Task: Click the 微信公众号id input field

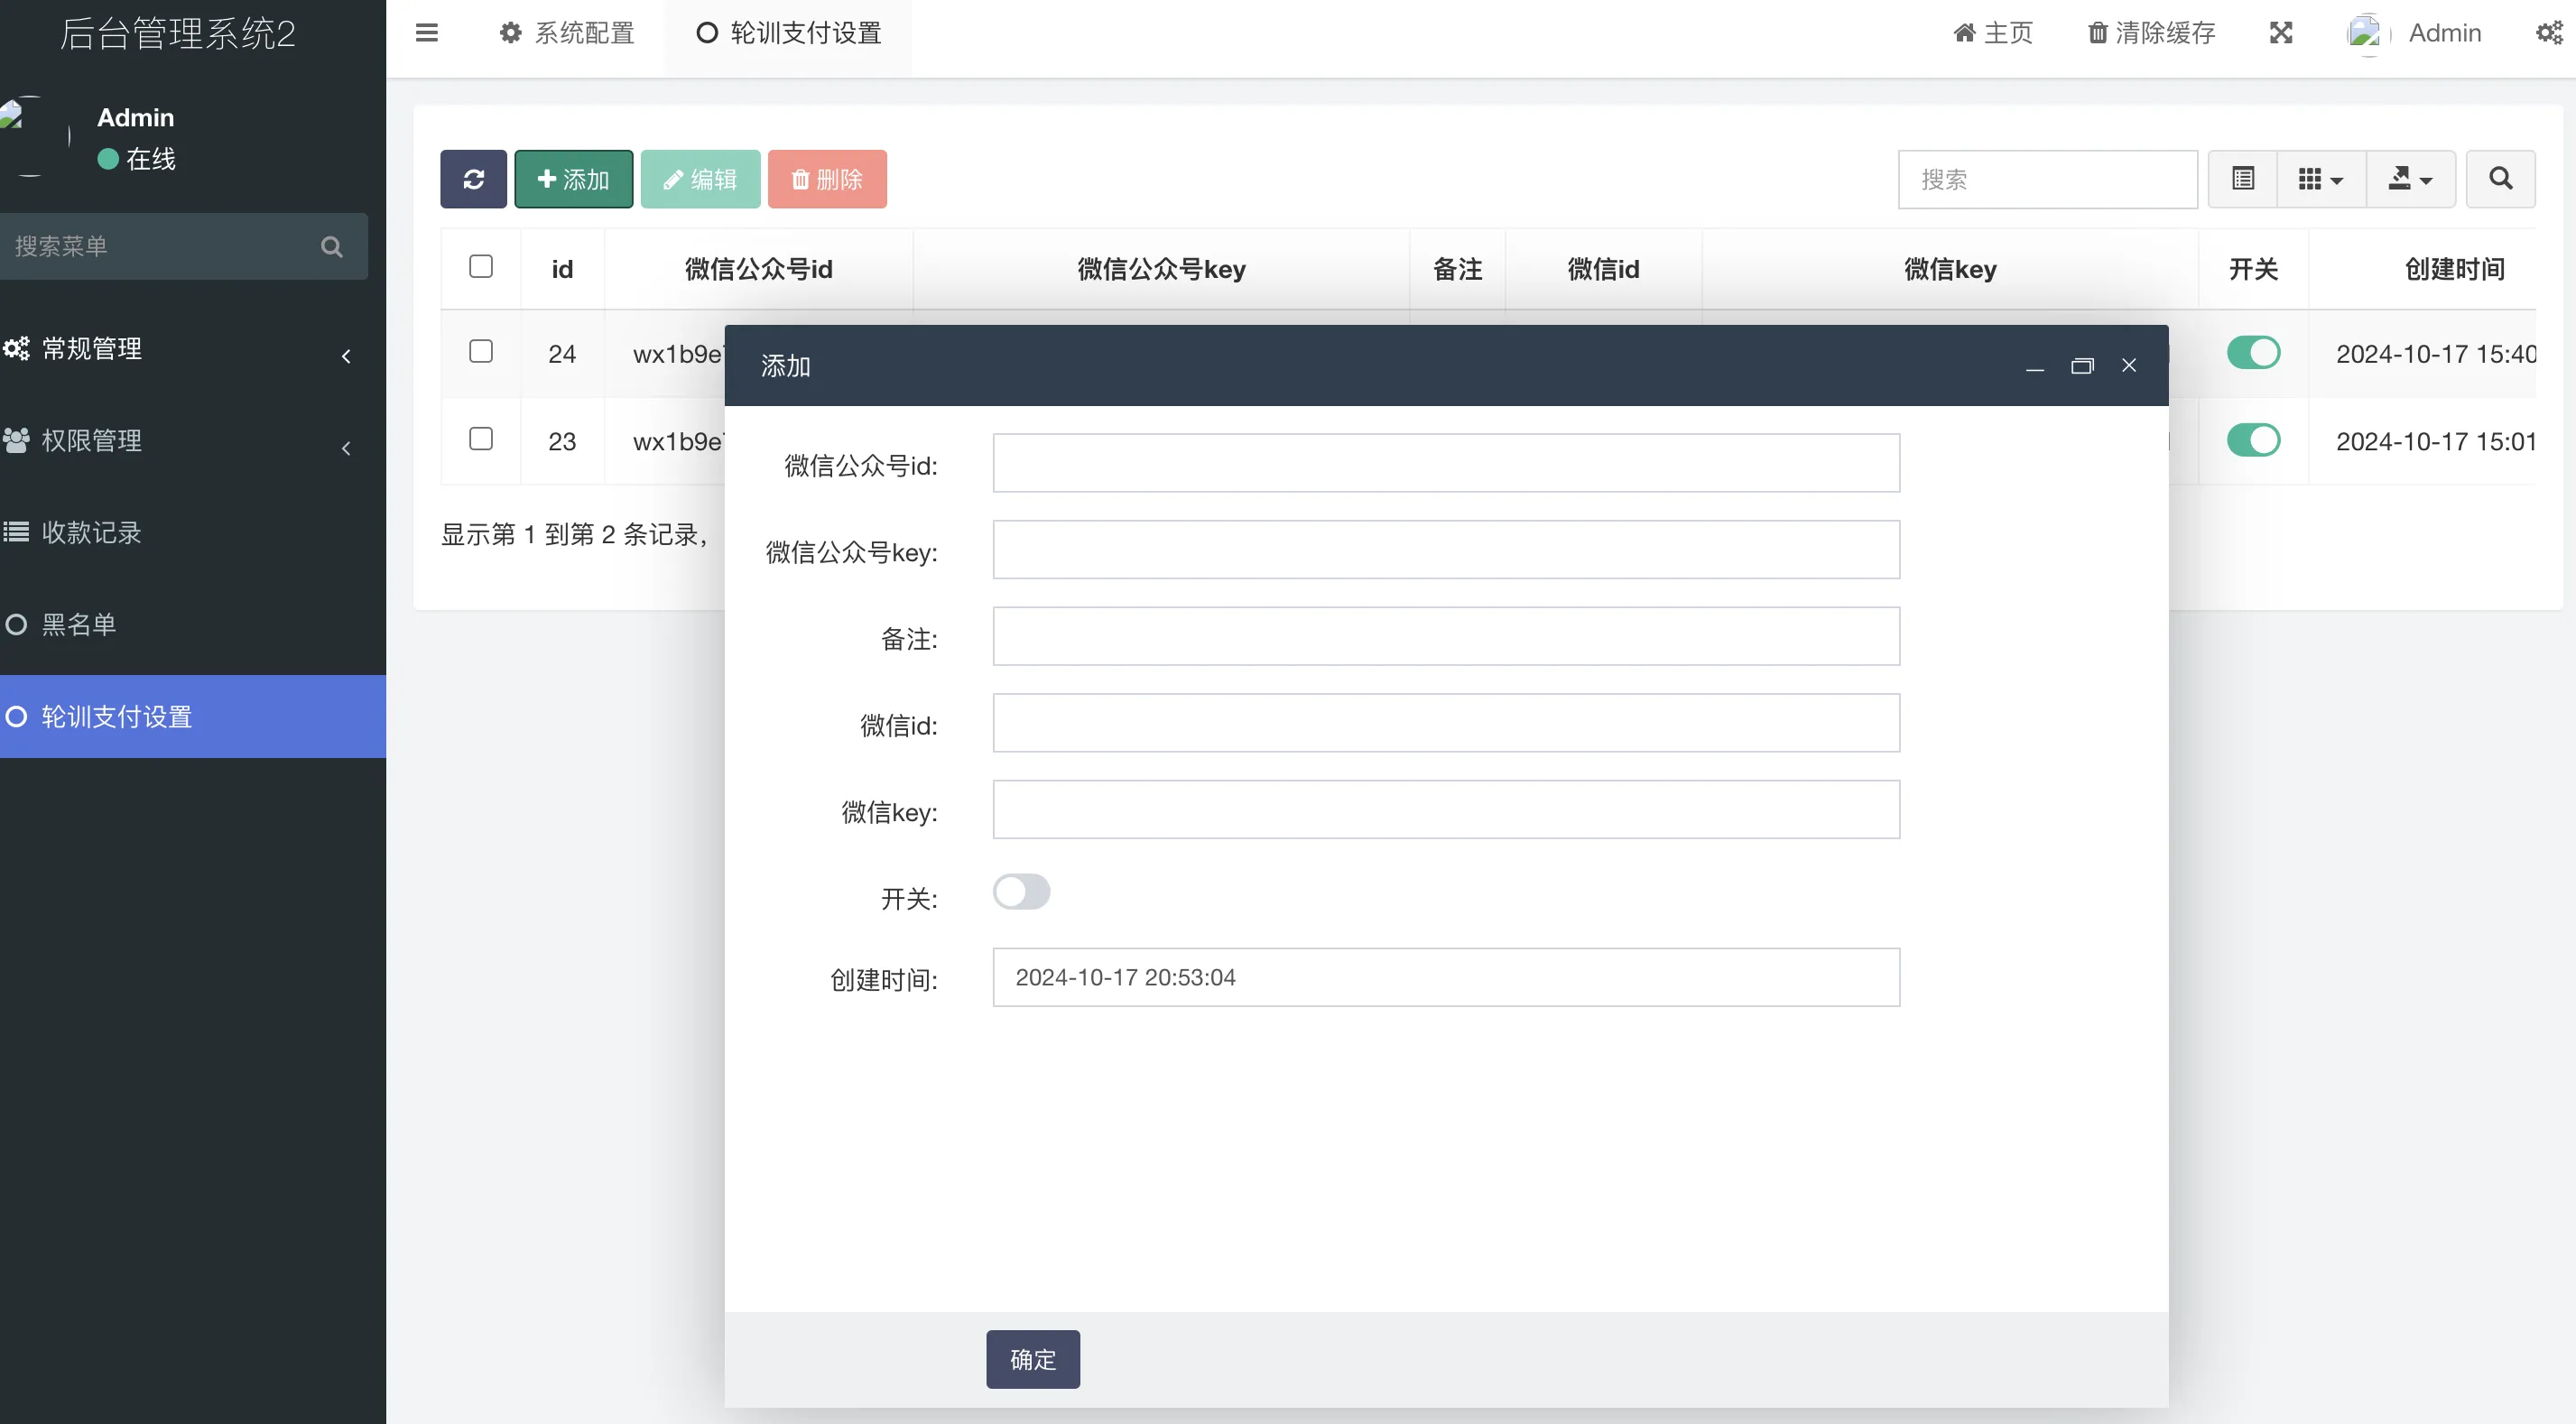Action: (x=1445, y=463)
